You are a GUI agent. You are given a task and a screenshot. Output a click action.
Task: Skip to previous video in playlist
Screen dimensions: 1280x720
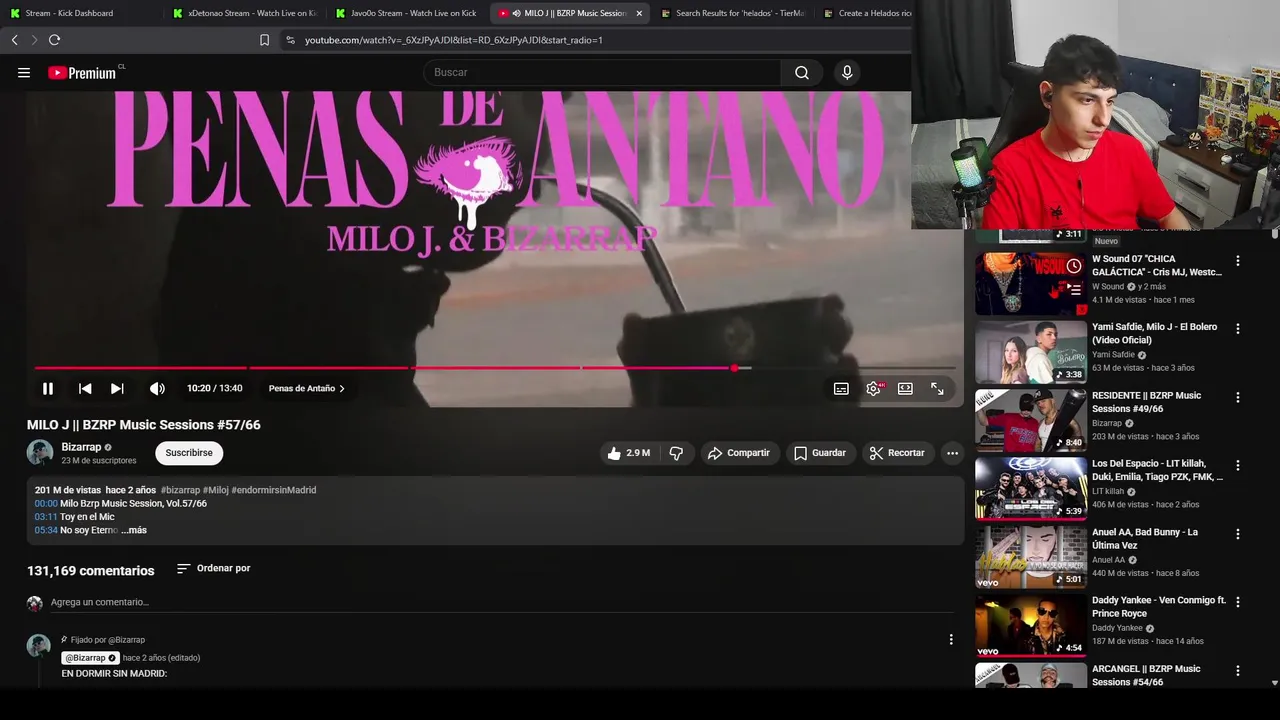tap(85, 388)
